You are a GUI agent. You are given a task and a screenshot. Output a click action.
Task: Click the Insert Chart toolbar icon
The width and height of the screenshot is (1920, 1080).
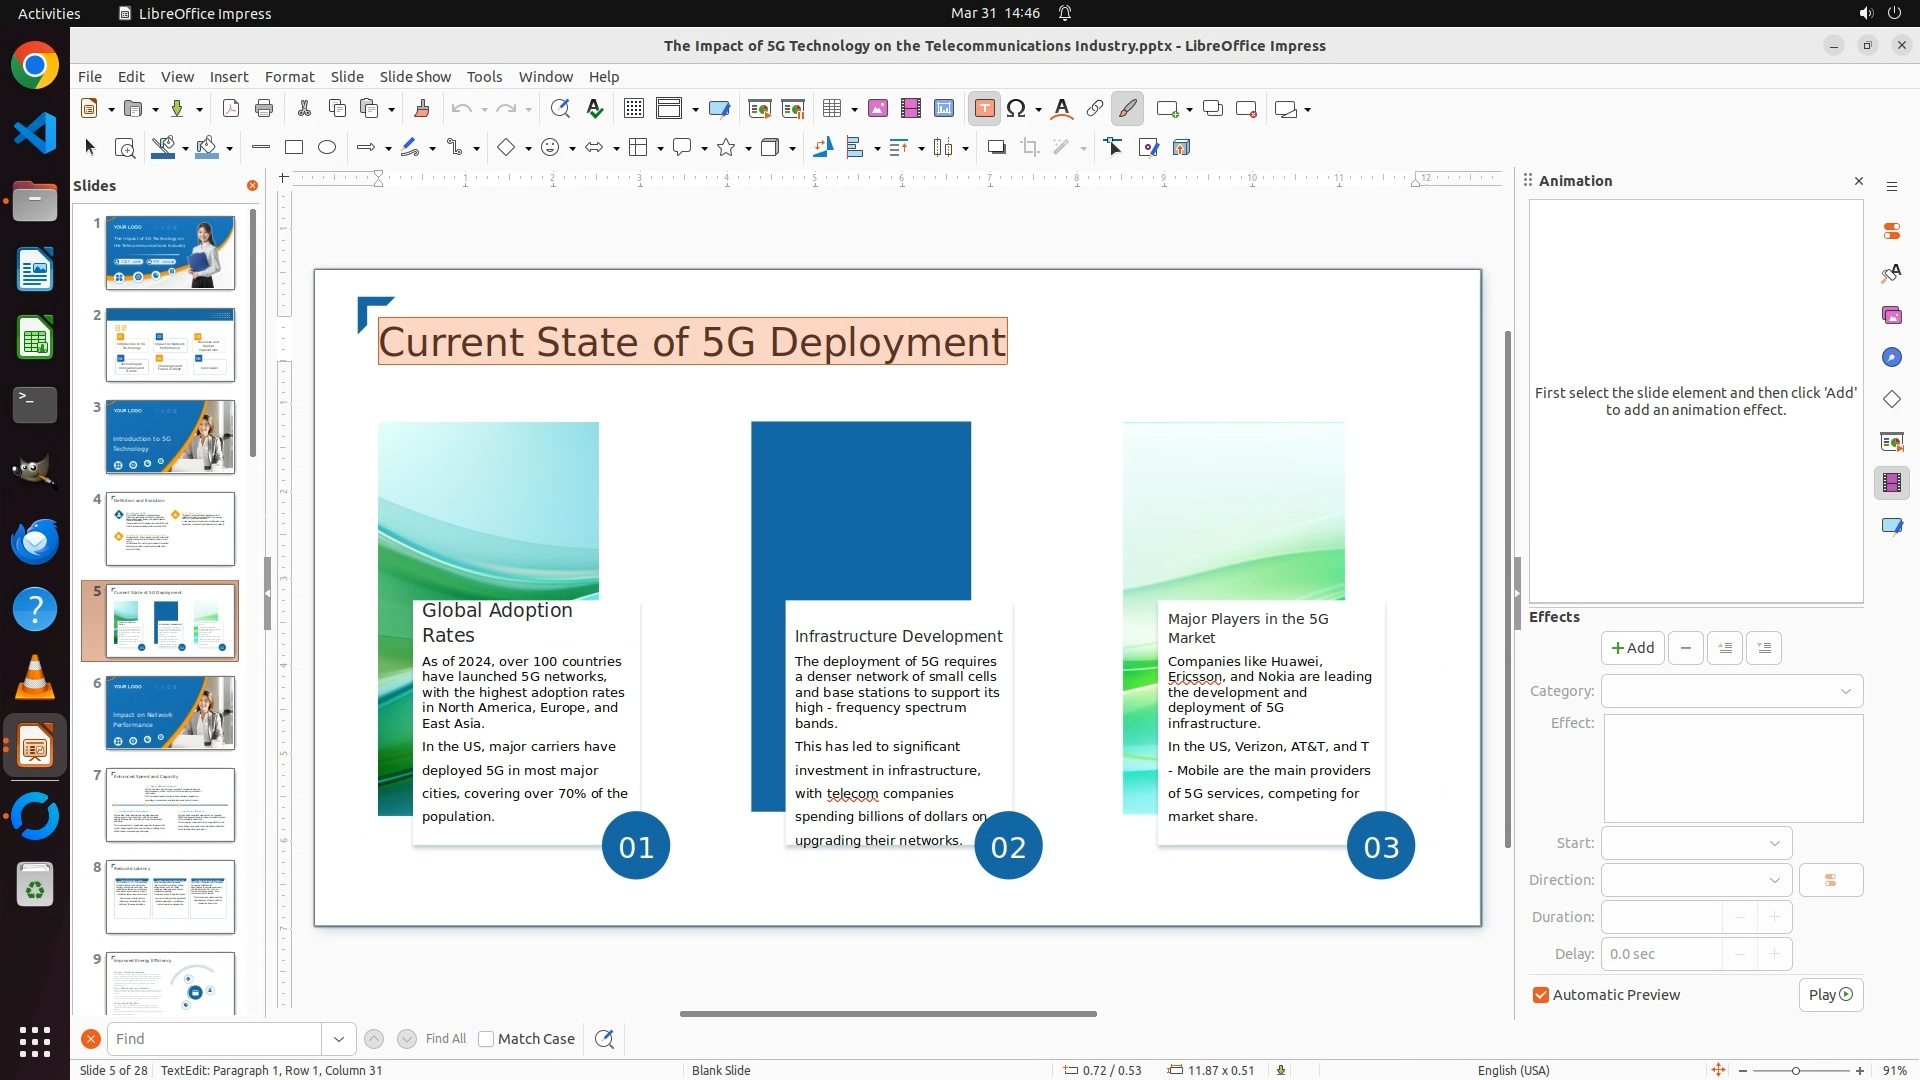[944, 109]
